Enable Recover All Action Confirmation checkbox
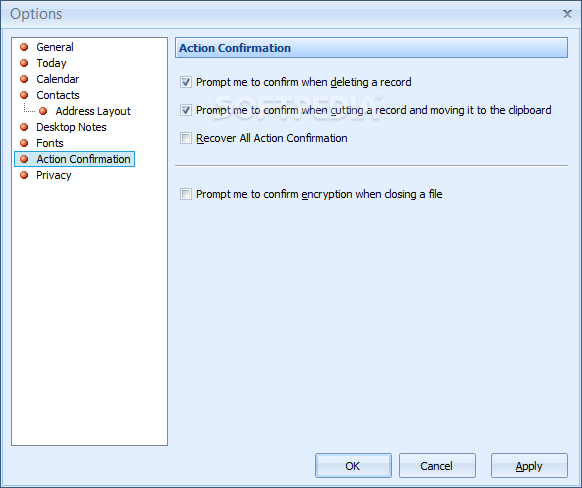The width and height of the screenshot is (582, 488). point(186,138)
